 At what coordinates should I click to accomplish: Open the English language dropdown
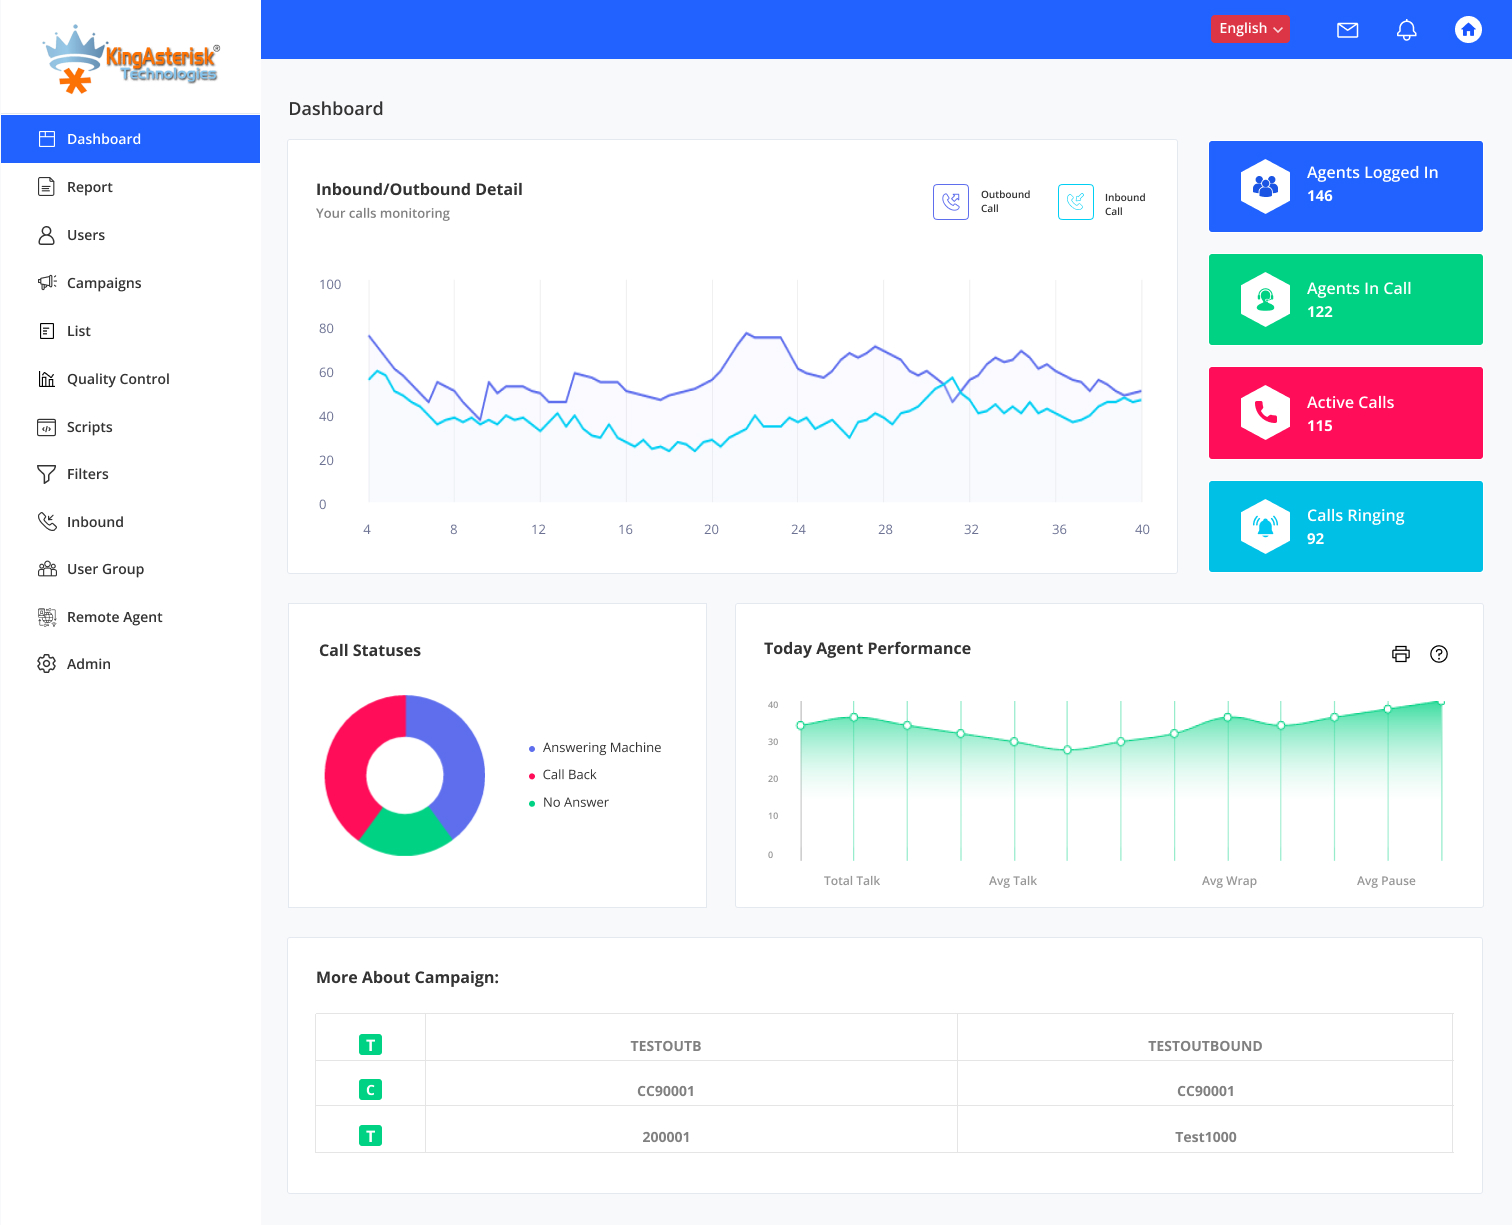[1250, 29]
